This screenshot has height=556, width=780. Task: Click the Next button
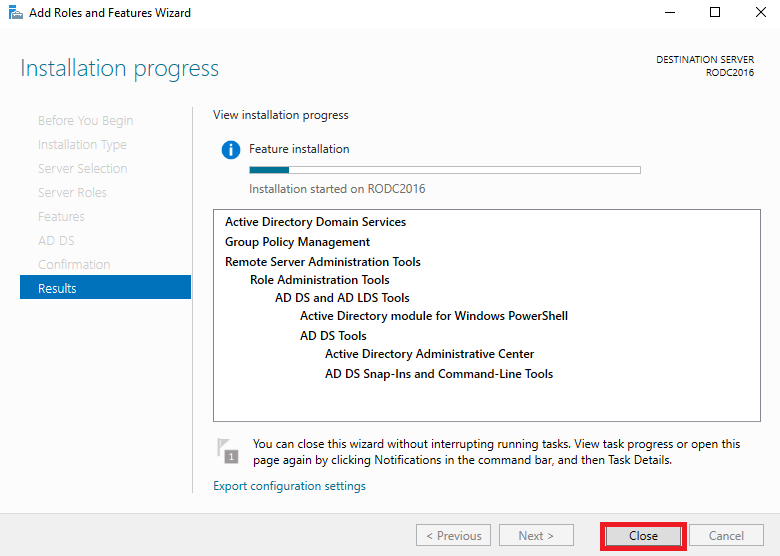[x=536, y=536]
